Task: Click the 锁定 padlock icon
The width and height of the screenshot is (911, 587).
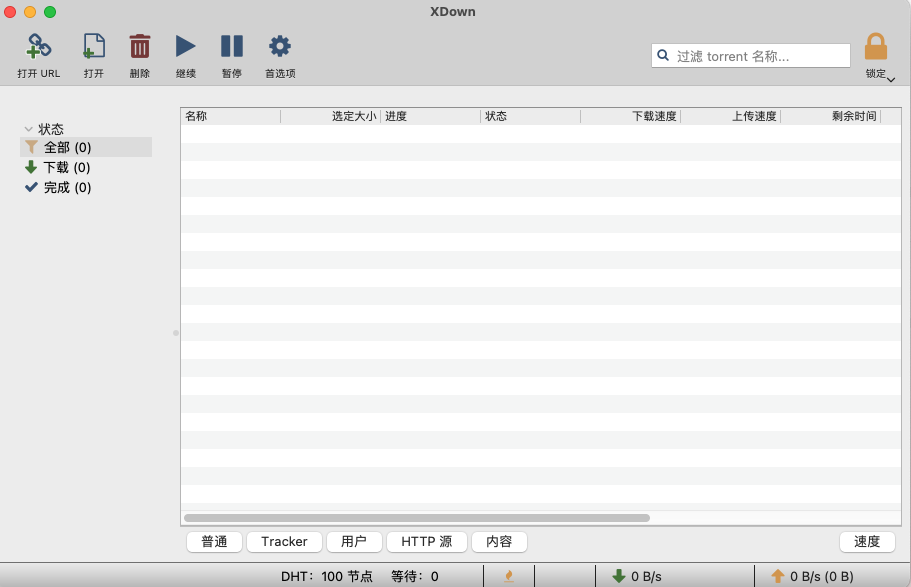Action: point(876,46)
